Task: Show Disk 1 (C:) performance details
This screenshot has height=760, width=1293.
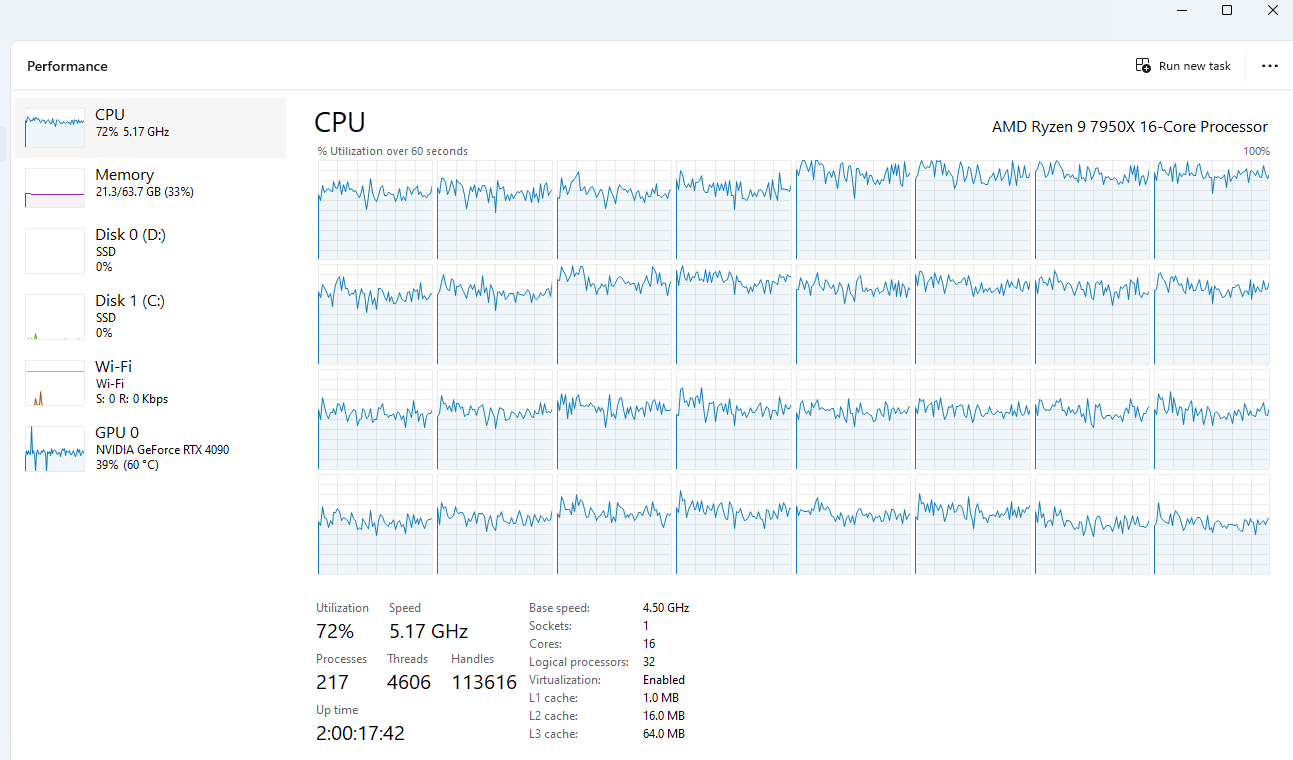Action: point(150,317)
